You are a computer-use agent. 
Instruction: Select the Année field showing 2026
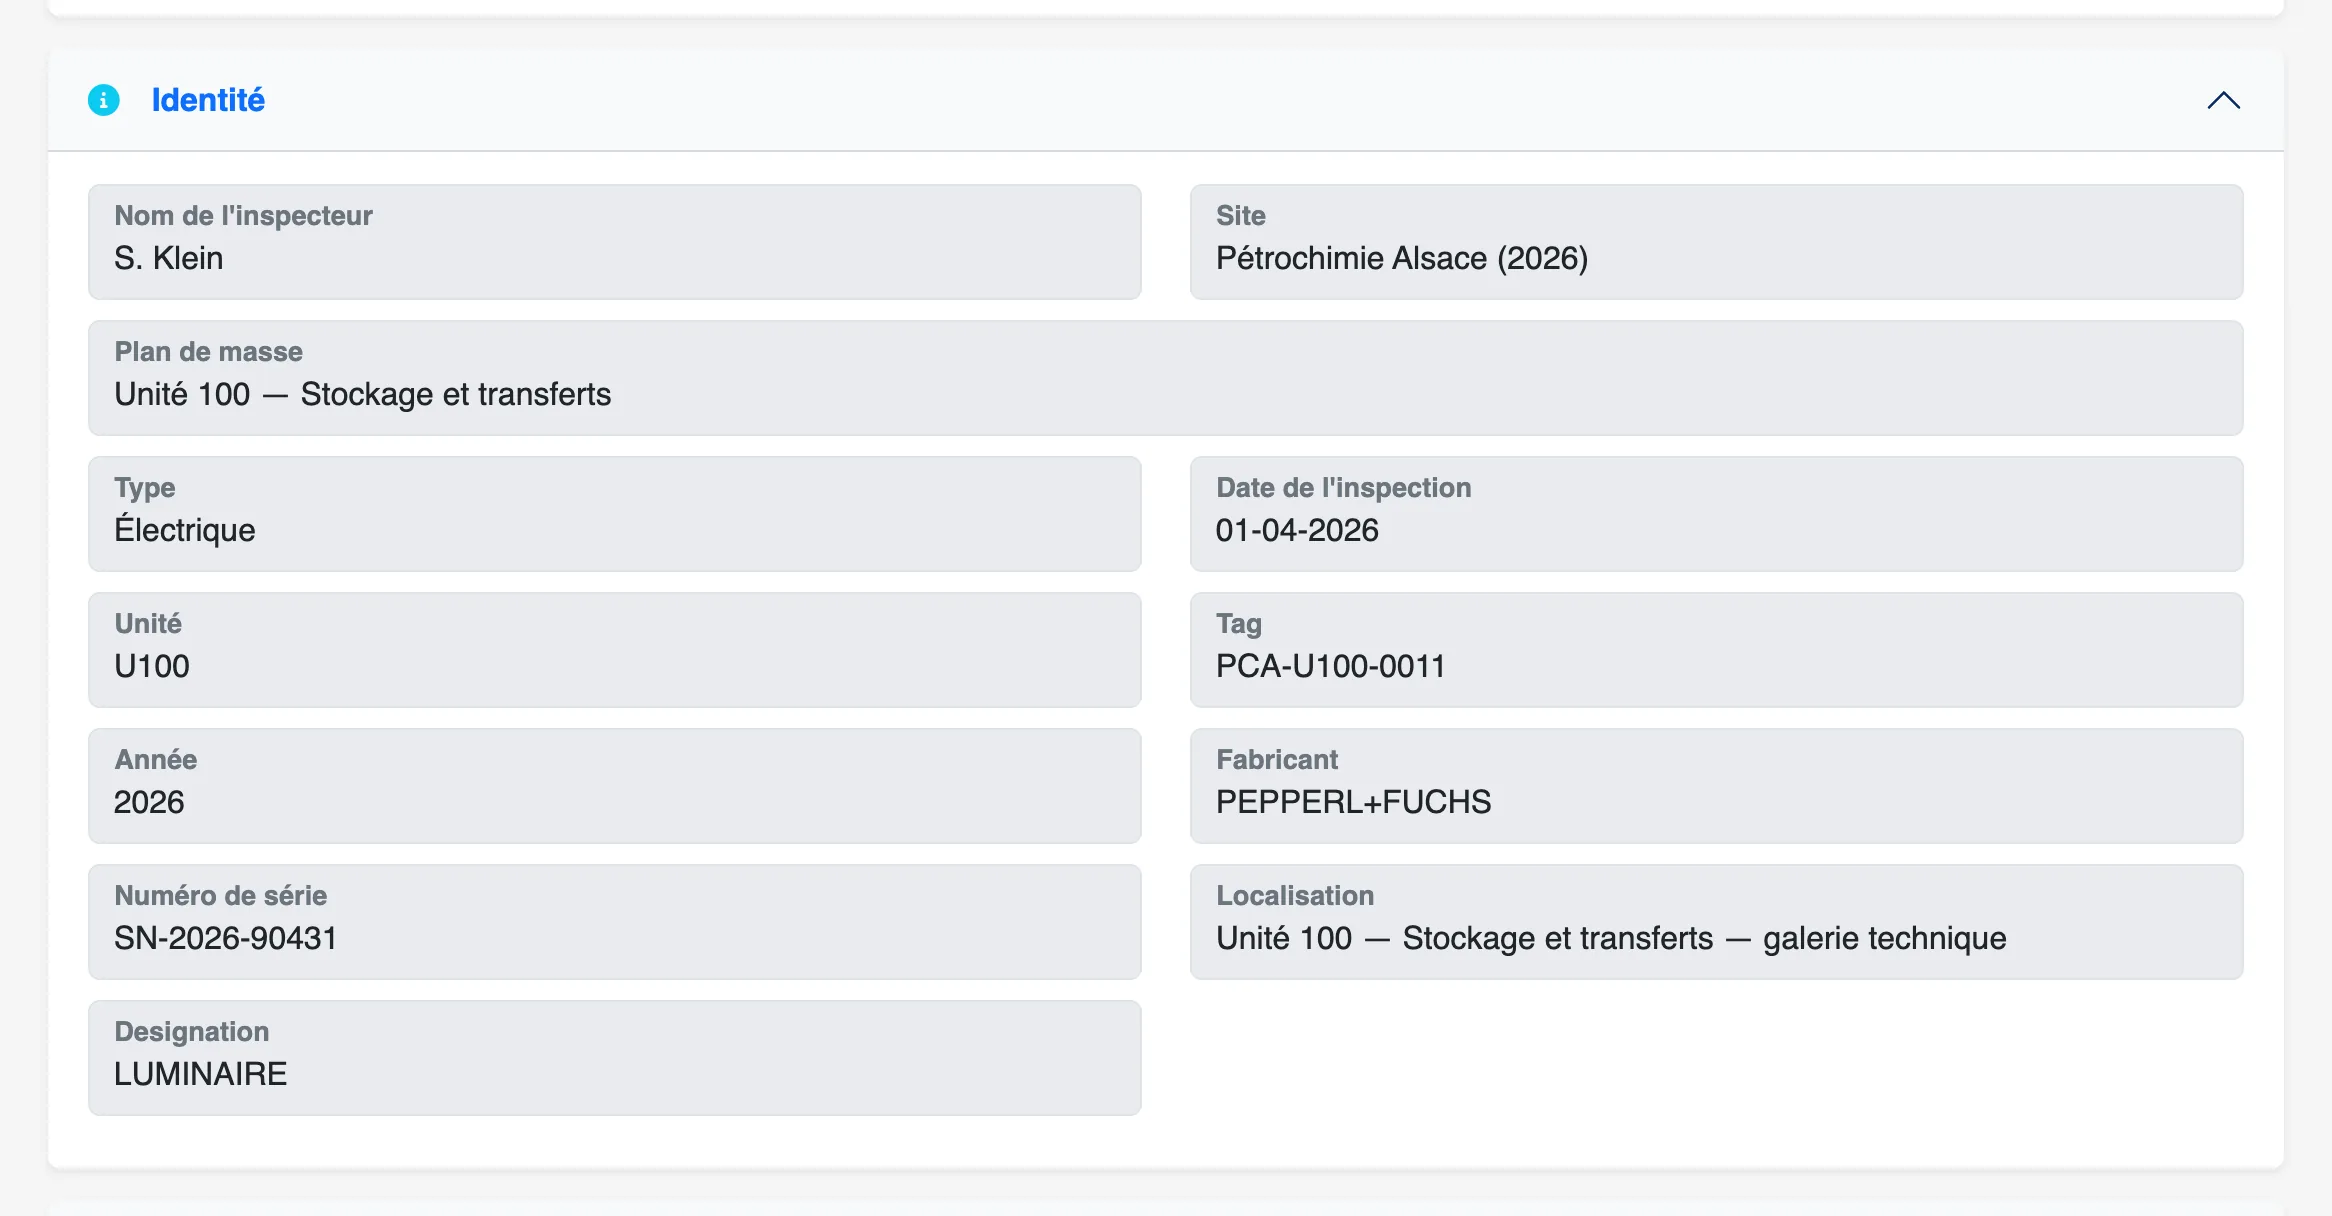click(x=614, y=786)
